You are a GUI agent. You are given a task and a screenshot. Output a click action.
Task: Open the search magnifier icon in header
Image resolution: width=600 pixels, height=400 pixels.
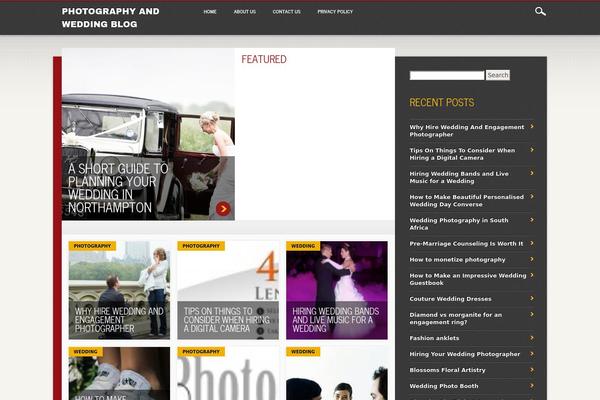[x=540, y=11]
